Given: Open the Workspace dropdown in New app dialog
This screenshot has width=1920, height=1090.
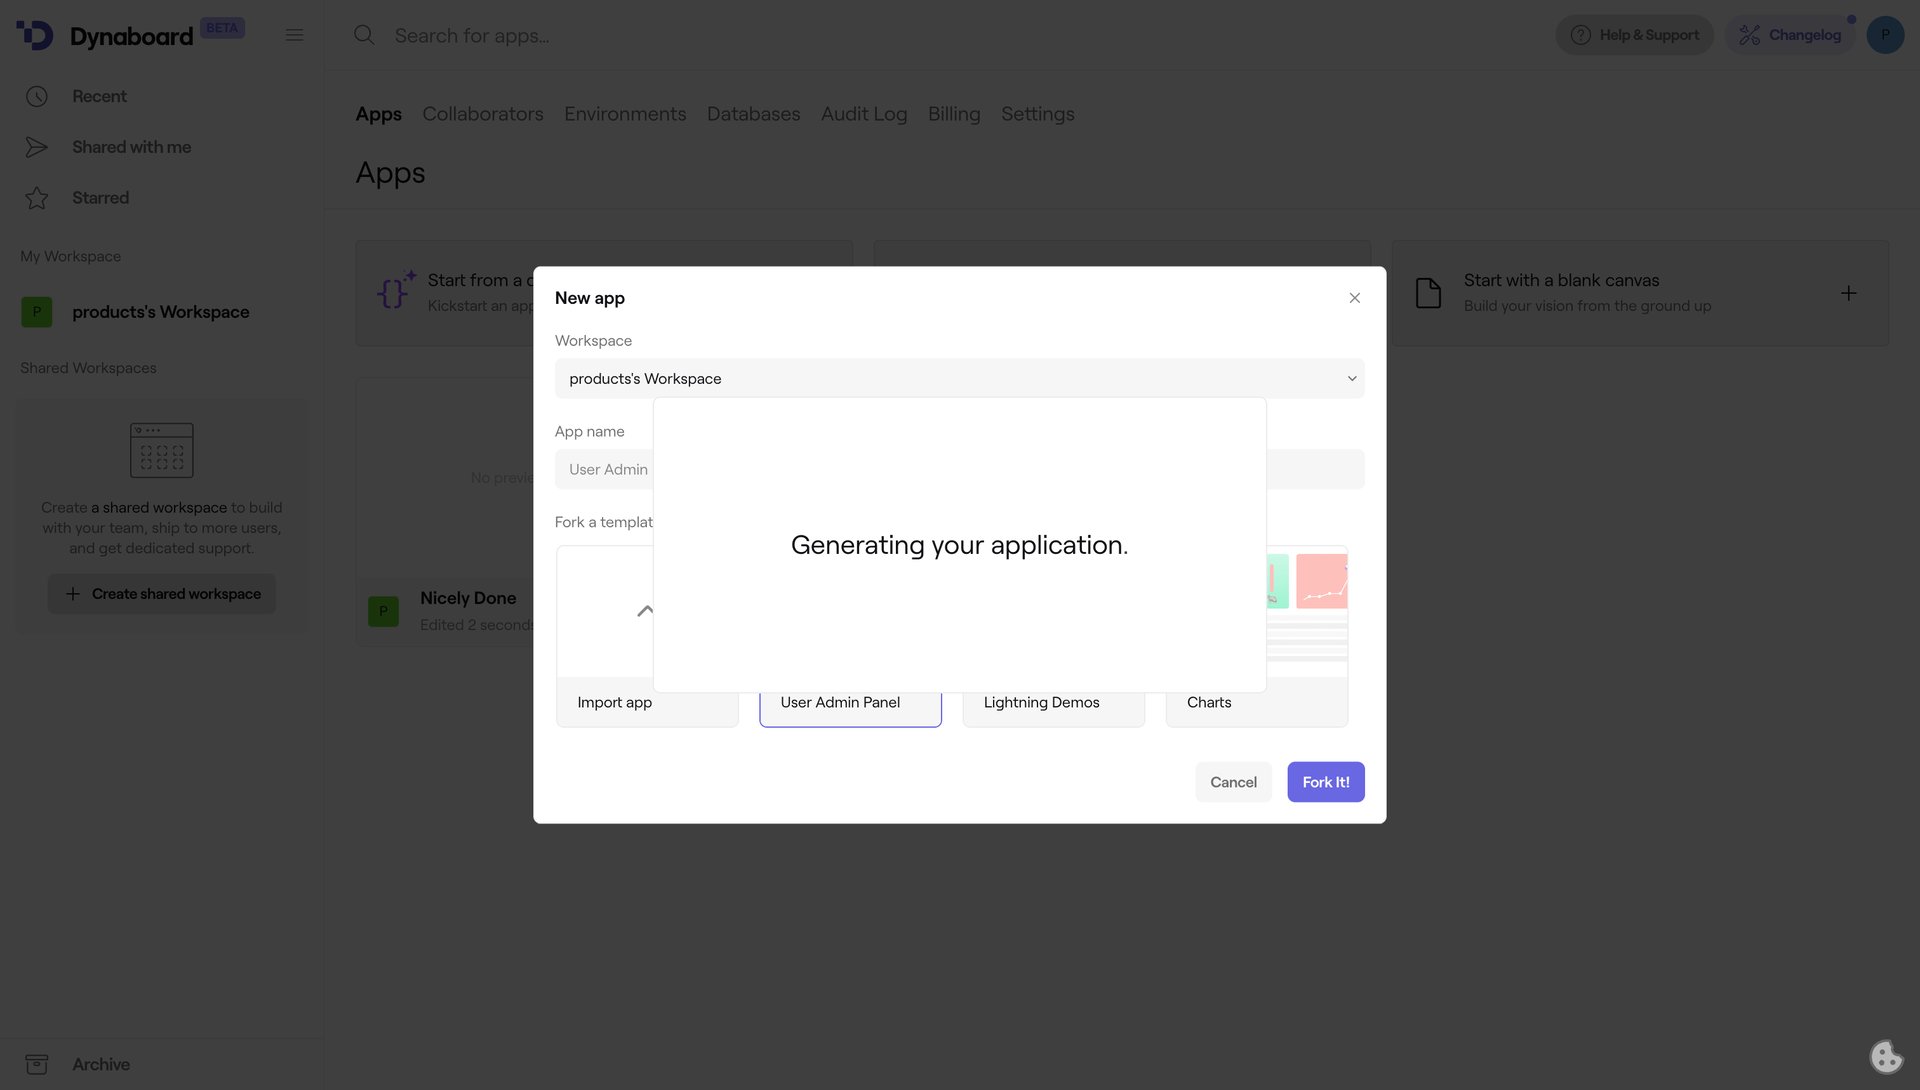Looking at the screenshot, I should (1351, 378).
